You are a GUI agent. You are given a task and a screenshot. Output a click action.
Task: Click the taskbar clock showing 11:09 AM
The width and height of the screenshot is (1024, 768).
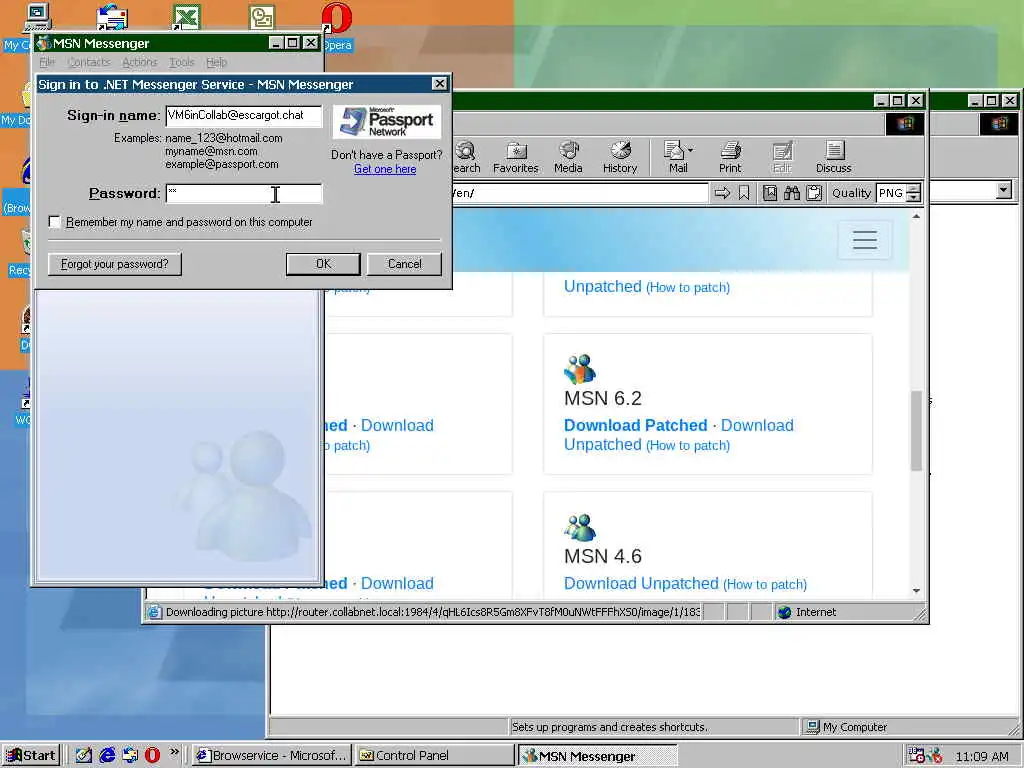(982, 756)
